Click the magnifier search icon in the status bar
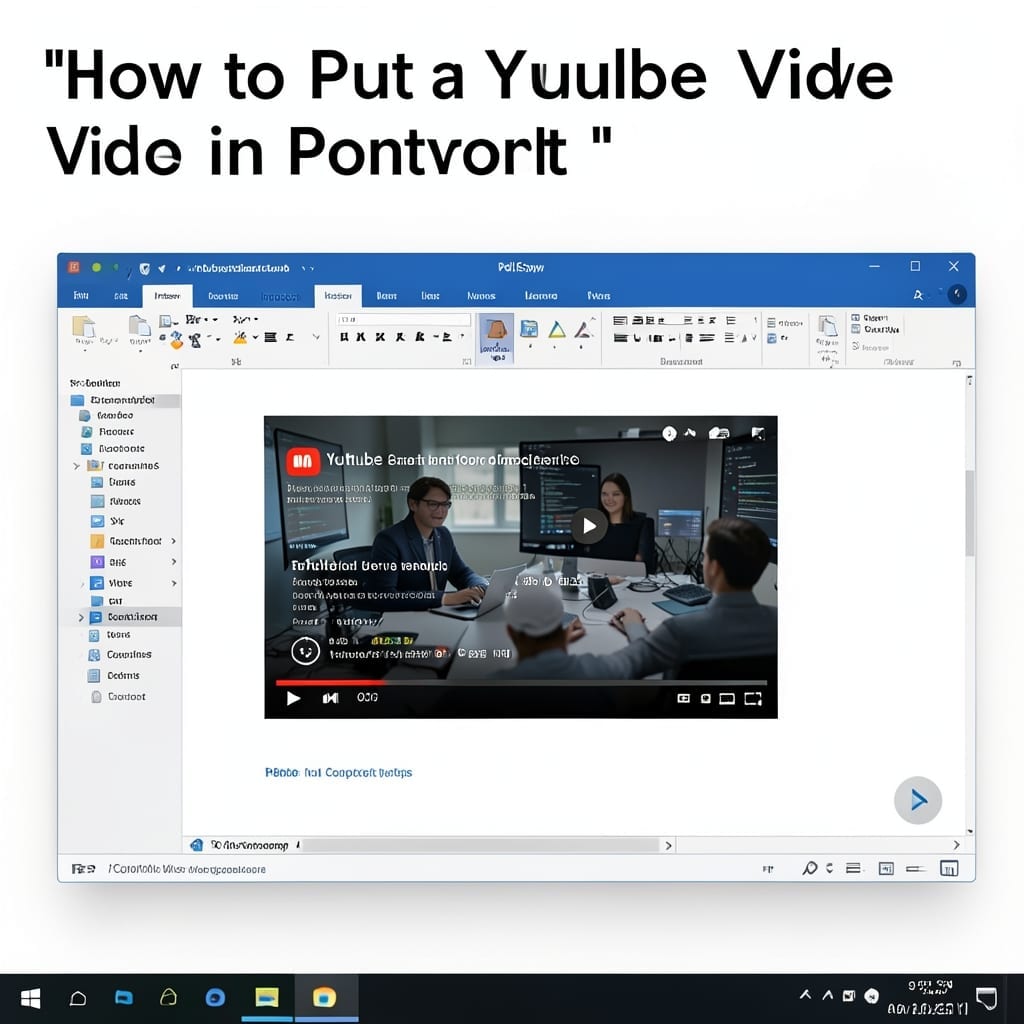 [x=809, y=868]
